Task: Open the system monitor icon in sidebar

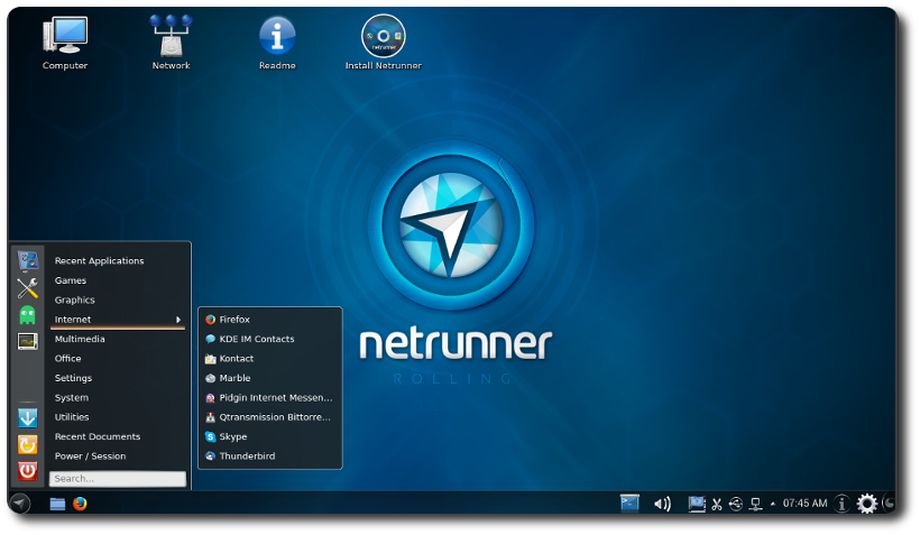Action: [28, 341]
